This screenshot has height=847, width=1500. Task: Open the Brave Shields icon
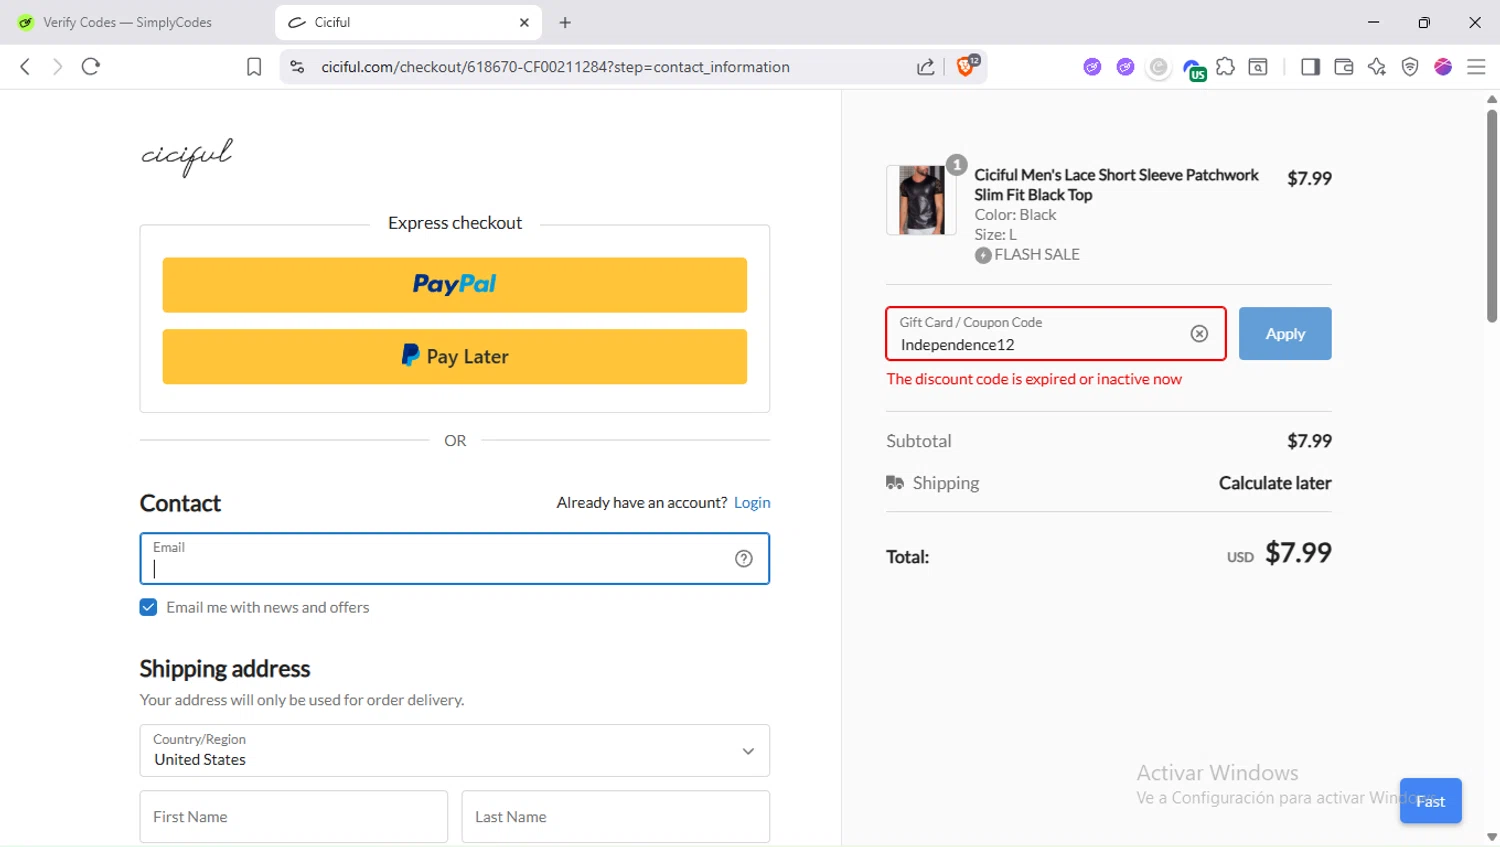click(x=967, y=66)
